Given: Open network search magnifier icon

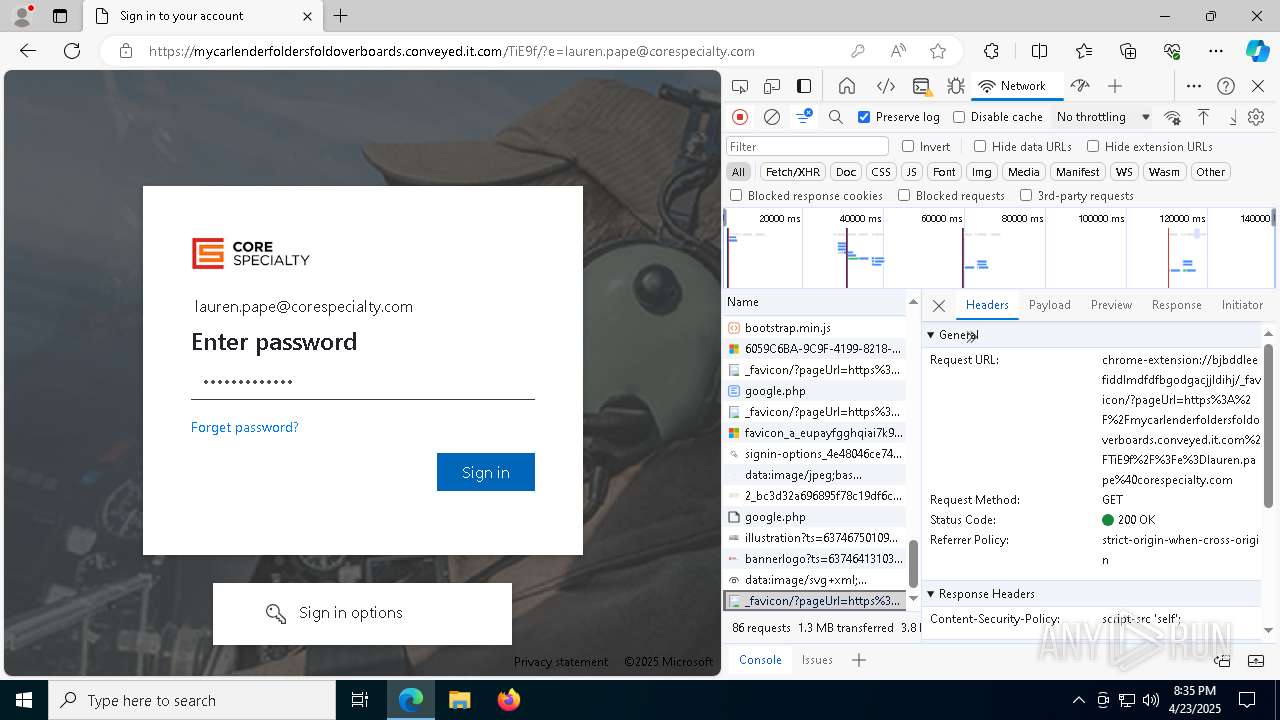Looking at the screenshot, I should point(836,117).
